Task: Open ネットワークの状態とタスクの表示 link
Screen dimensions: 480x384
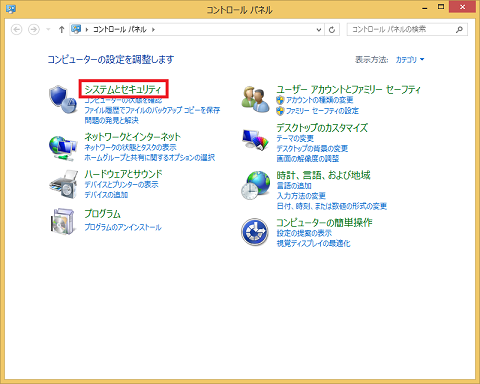Action: tap(130, 147)
